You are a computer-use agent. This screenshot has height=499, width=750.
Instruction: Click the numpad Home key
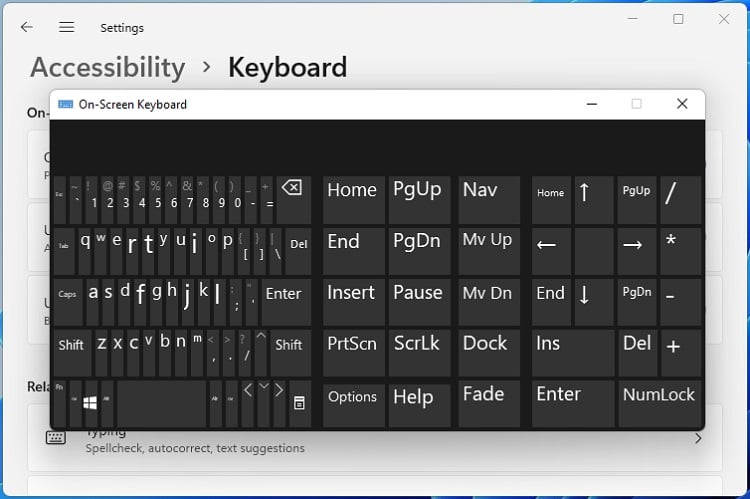pos(551,200)
